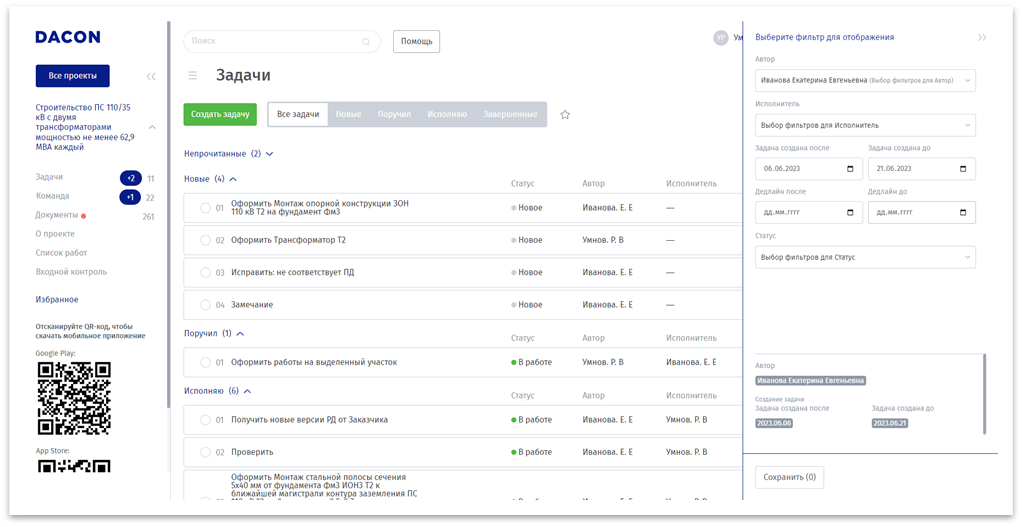Click the DACON logo
1022x527 pixels.
click(x=68, y=37)
